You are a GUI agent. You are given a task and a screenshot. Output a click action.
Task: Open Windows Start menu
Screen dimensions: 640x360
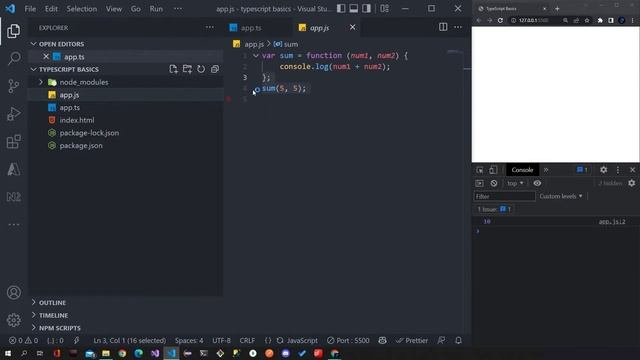[8, 353]
